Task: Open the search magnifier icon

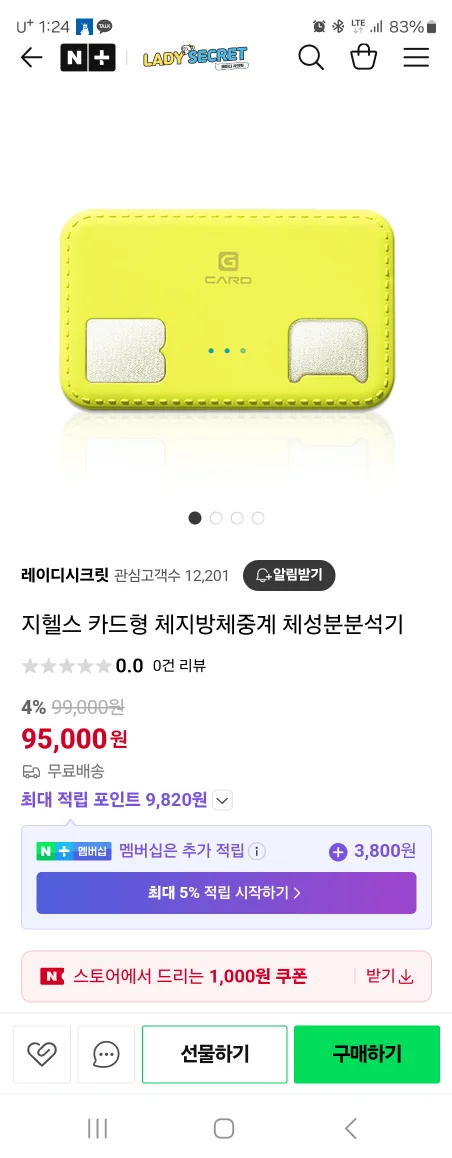Action: pyautogui.click(x=311, y=57)
